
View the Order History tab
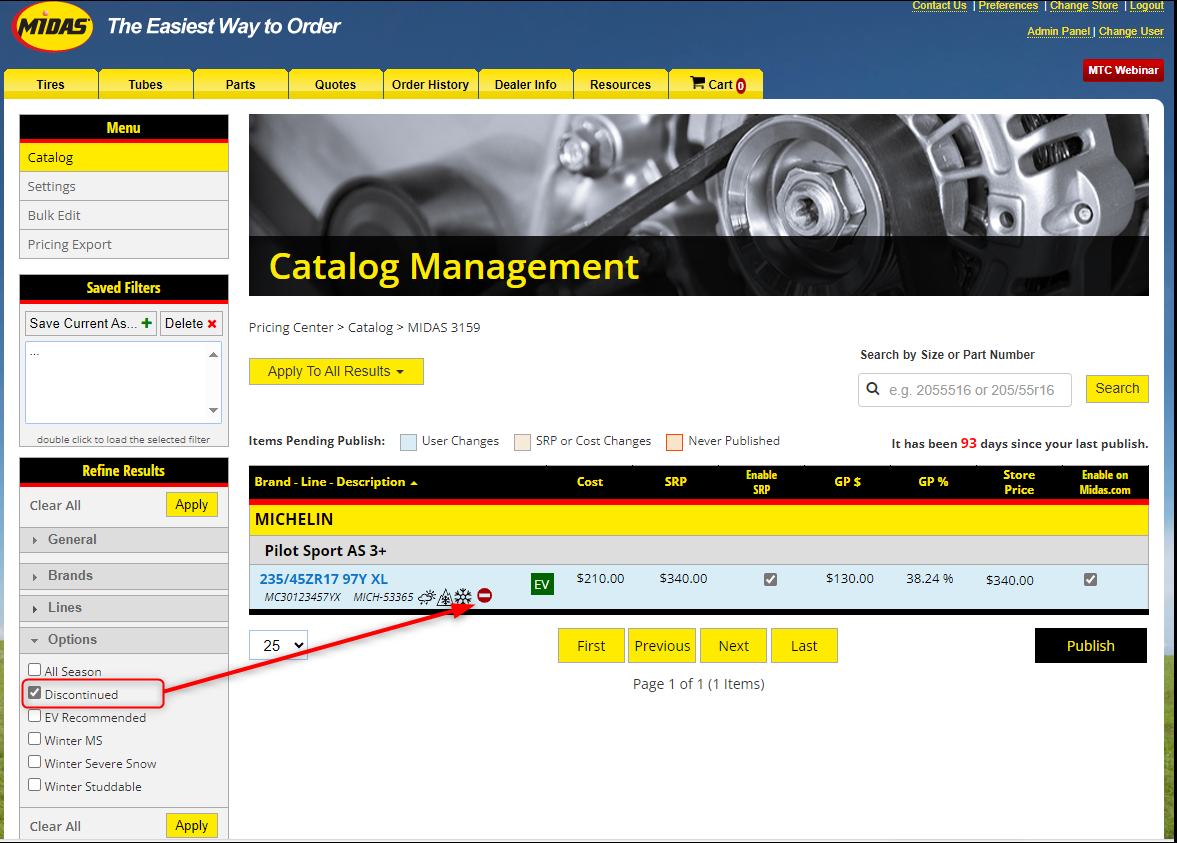430,84
